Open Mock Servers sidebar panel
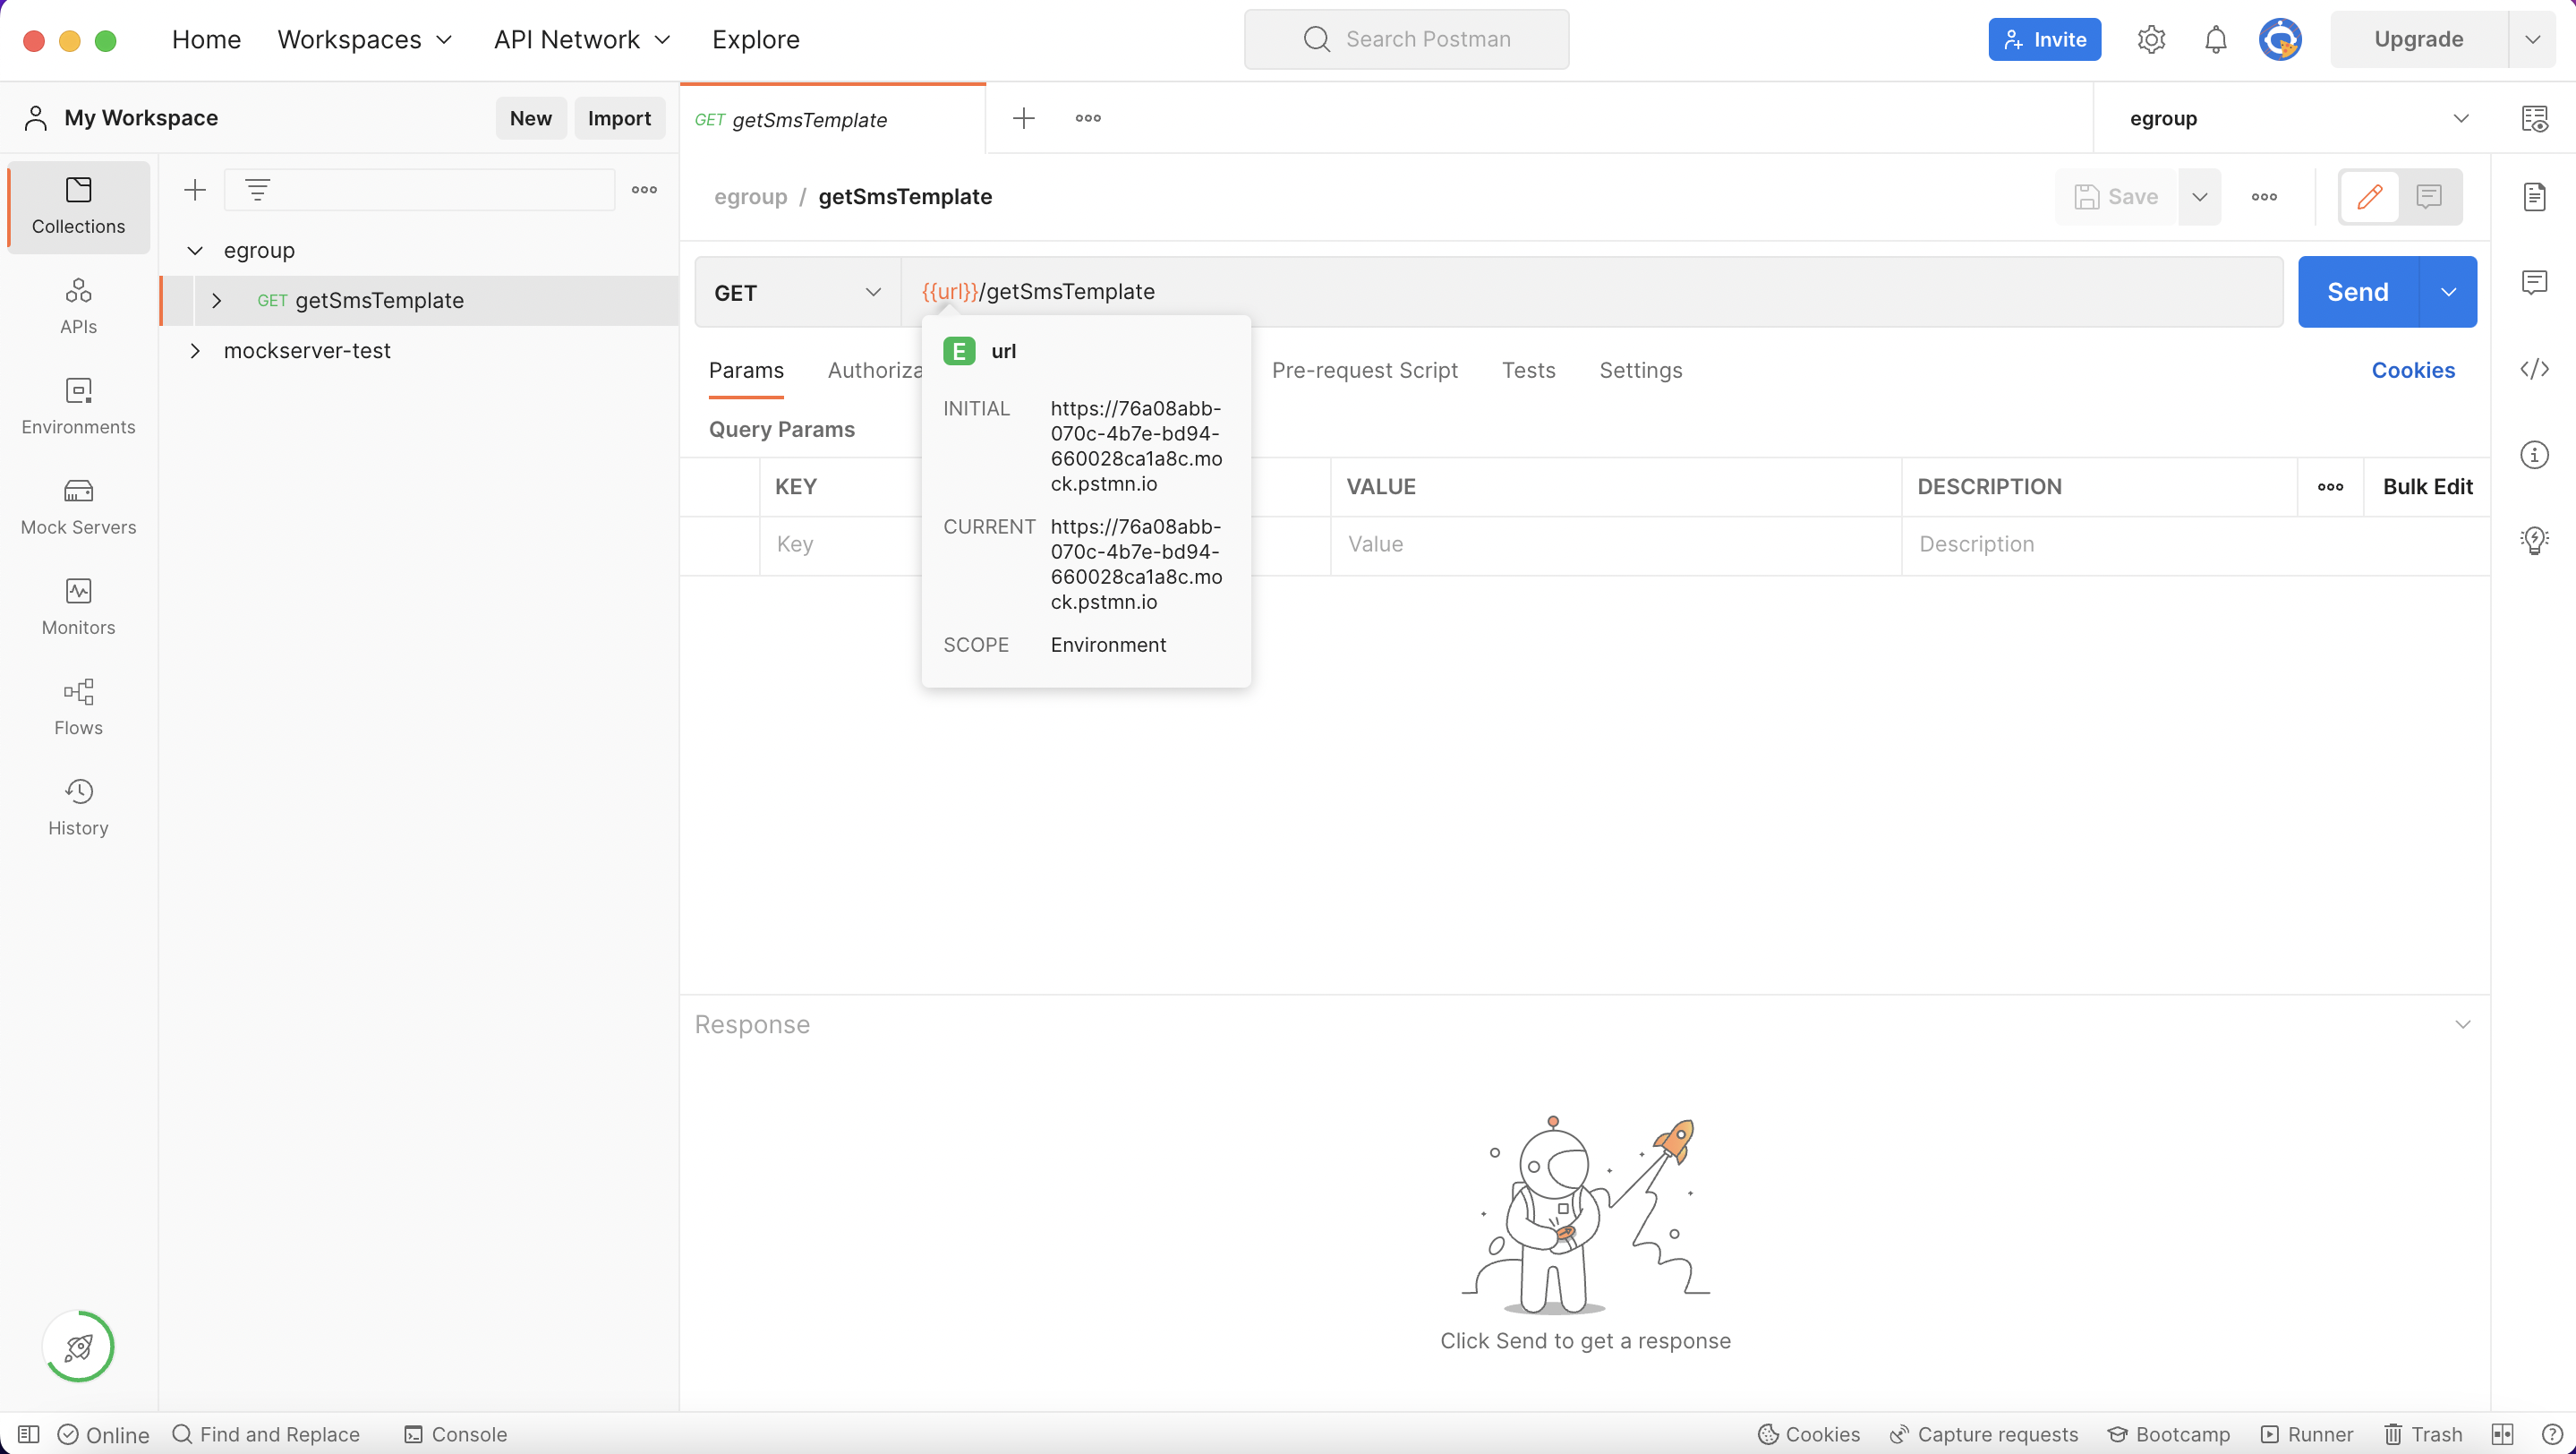The image size is (2576, 1454). point(78,507)
